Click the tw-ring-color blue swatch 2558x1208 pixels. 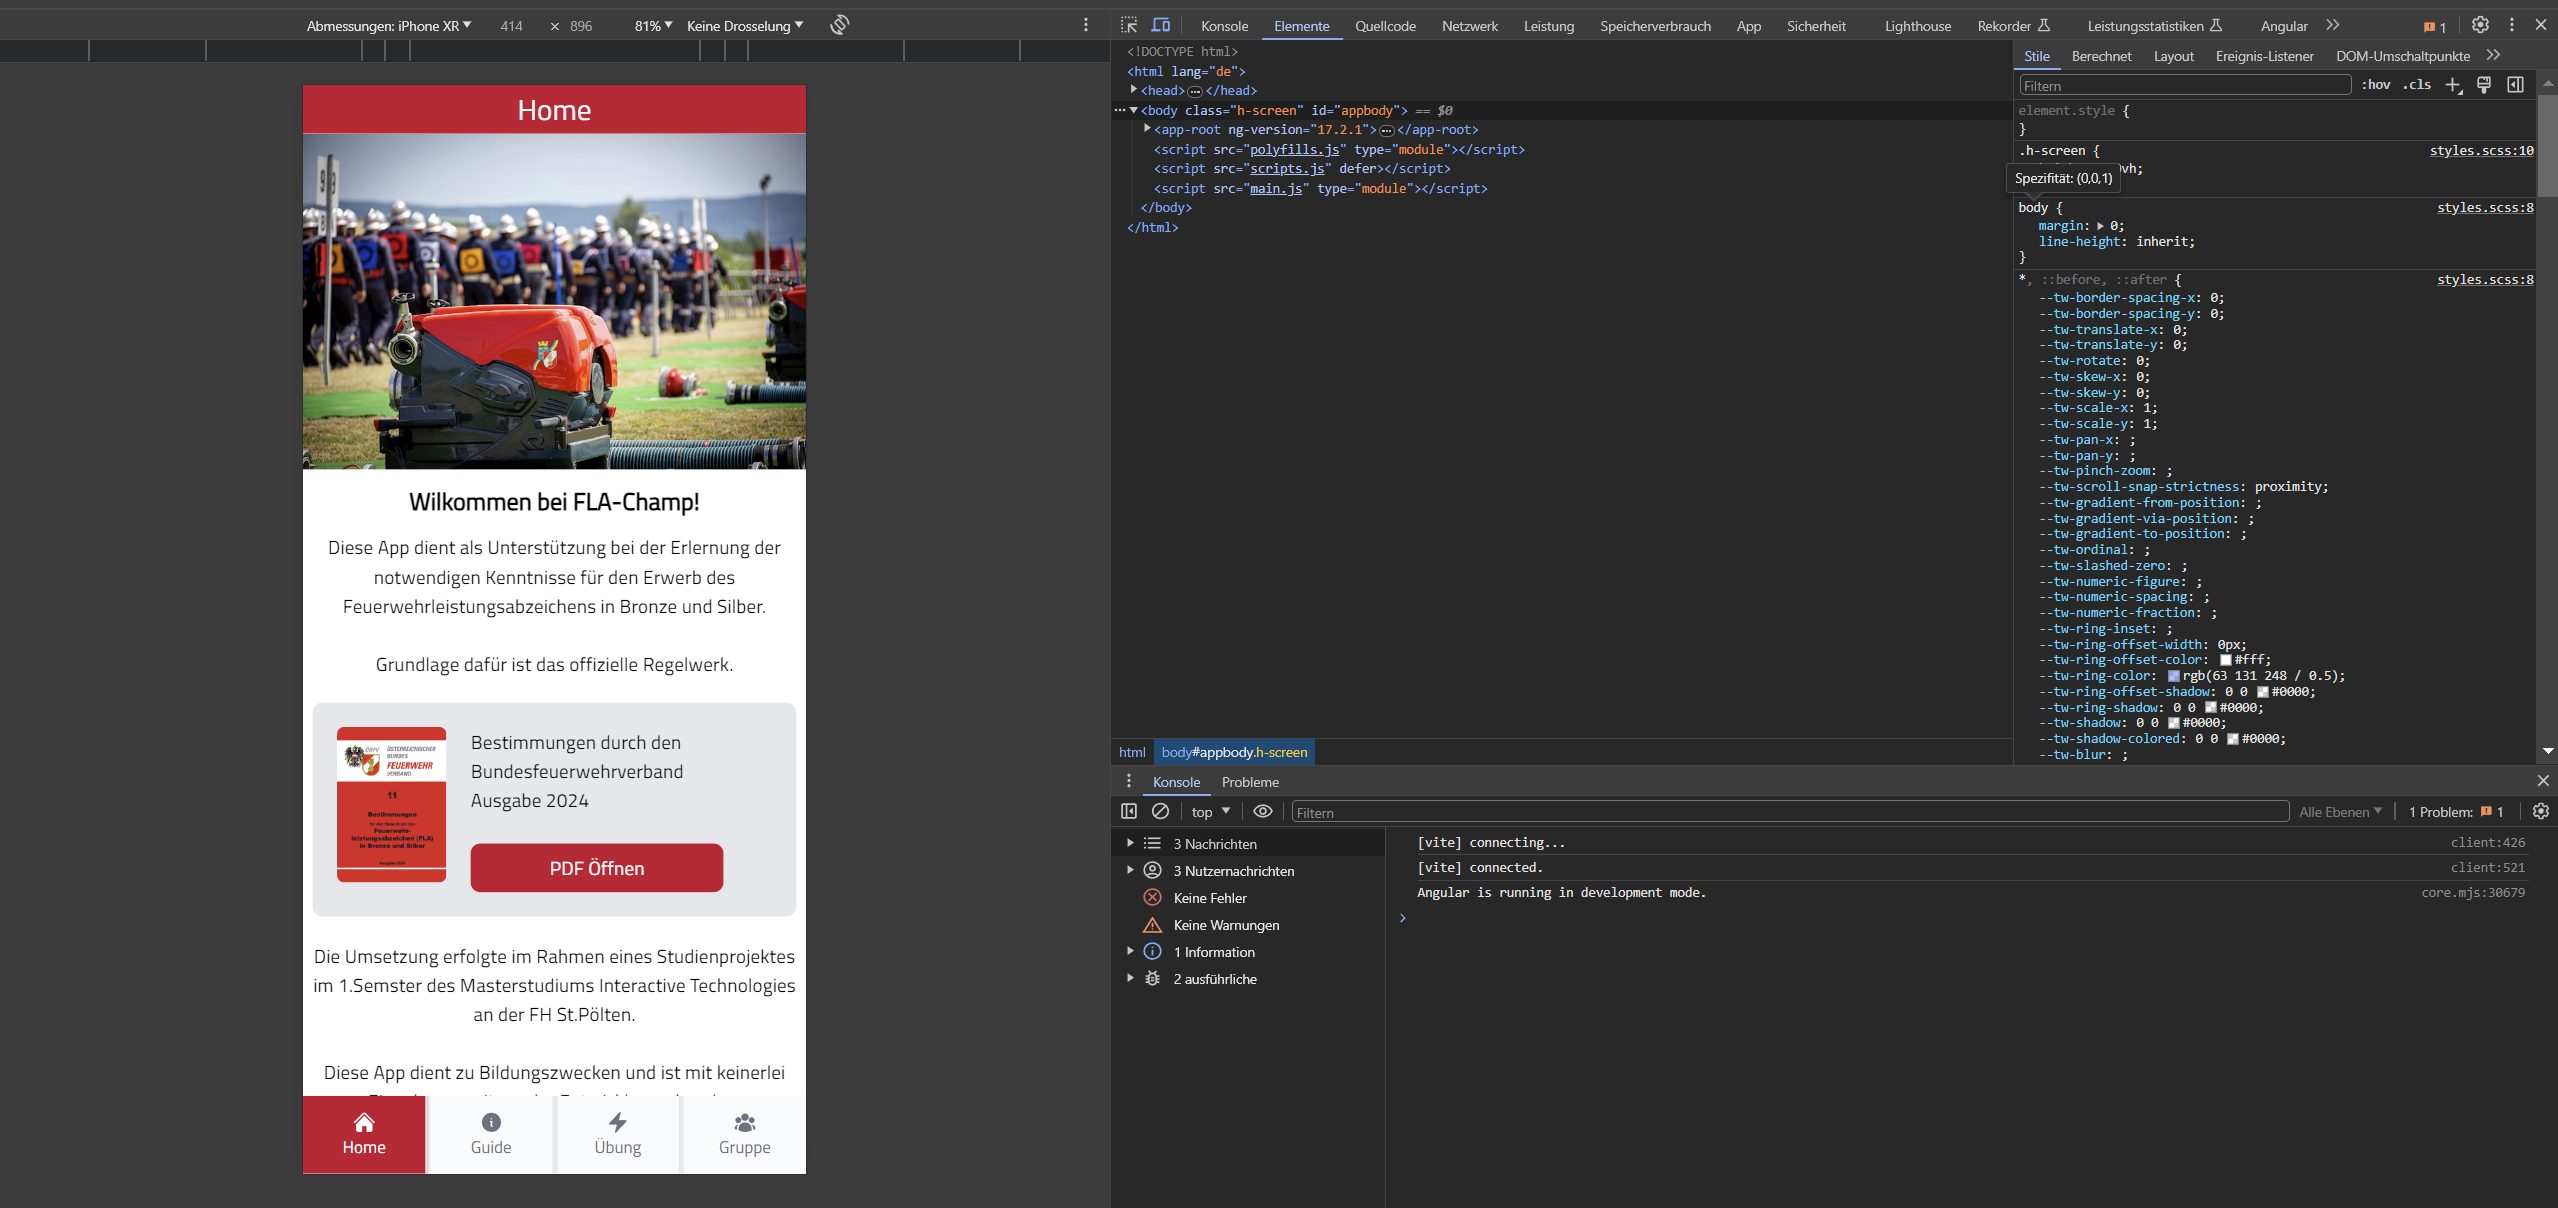pyautogui.click(x=2173, y=676)
